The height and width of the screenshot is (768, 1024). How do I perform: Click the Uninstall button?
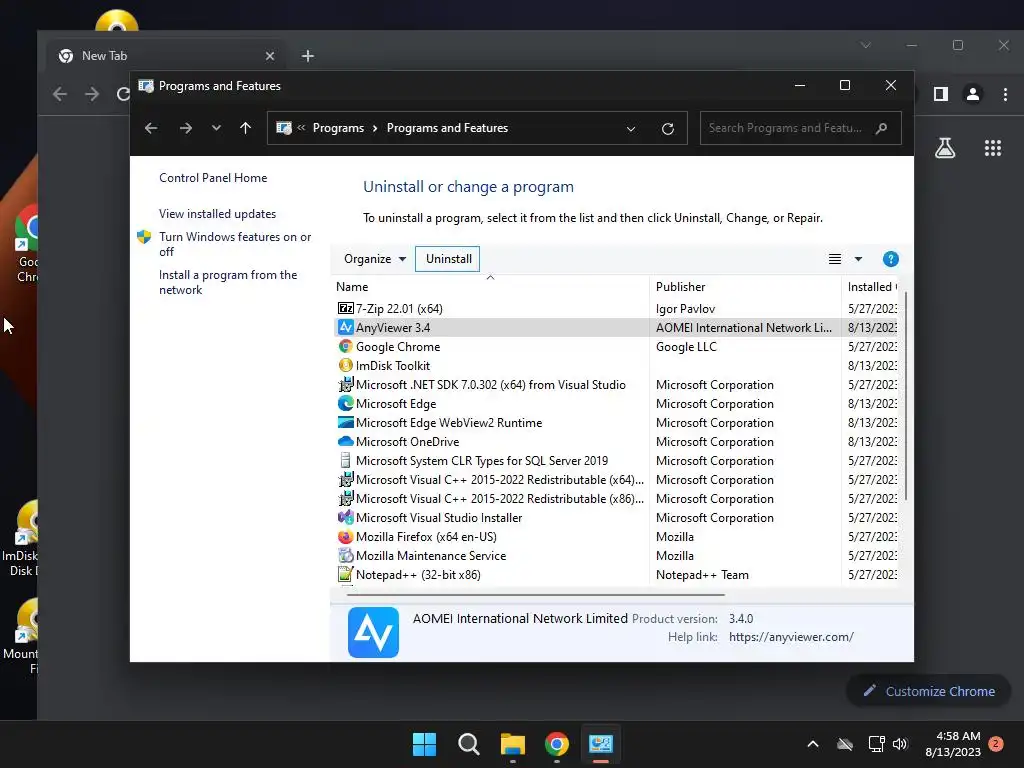(x=448, y=259)
